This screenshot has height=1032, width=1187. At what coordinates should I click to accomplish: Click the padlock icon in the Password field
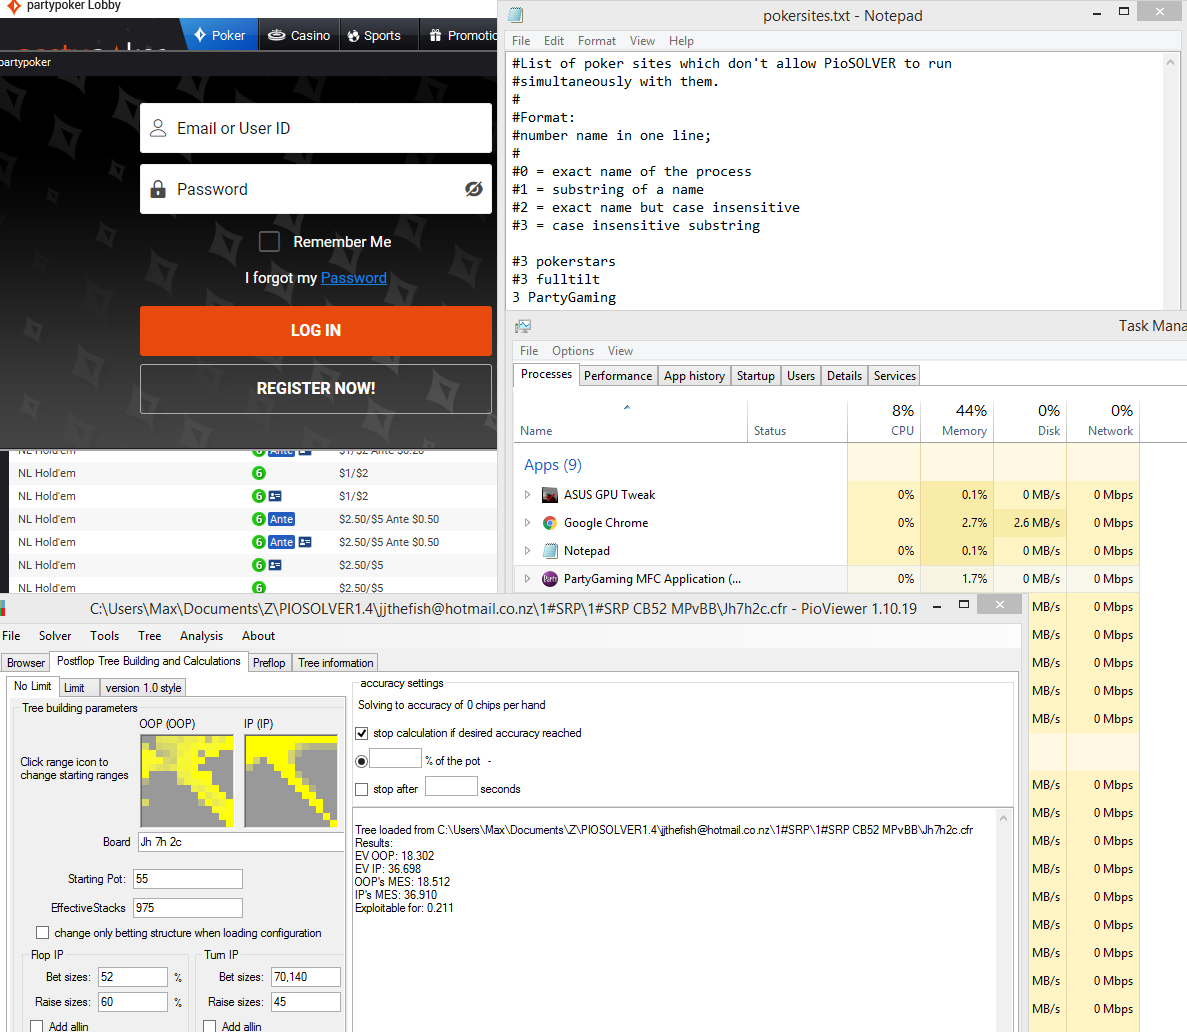(x=157, y=189)
